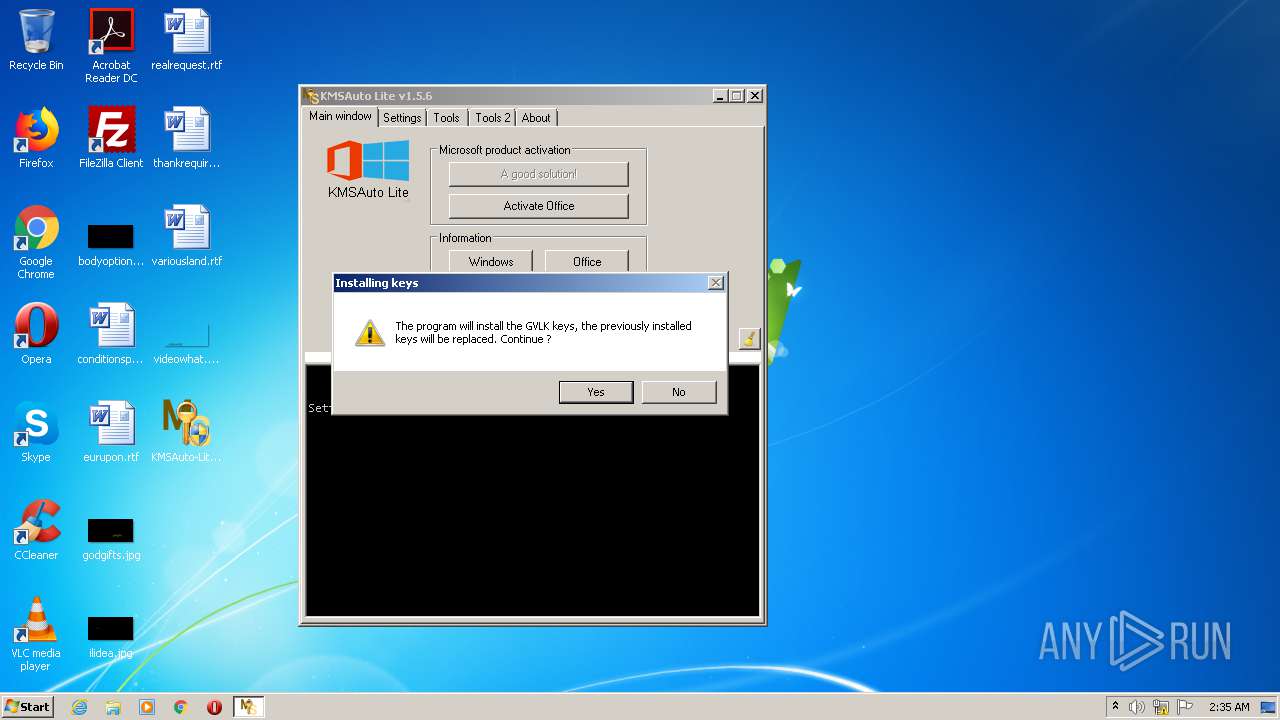Viewport: 1280px width, 720px height.
Task: Decline key installation with No button
Action: pos(679,392)
